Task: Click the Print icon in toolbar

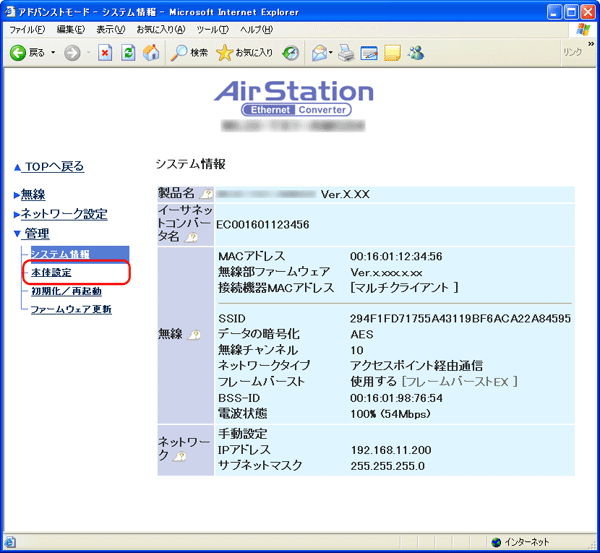Action: 346,52
